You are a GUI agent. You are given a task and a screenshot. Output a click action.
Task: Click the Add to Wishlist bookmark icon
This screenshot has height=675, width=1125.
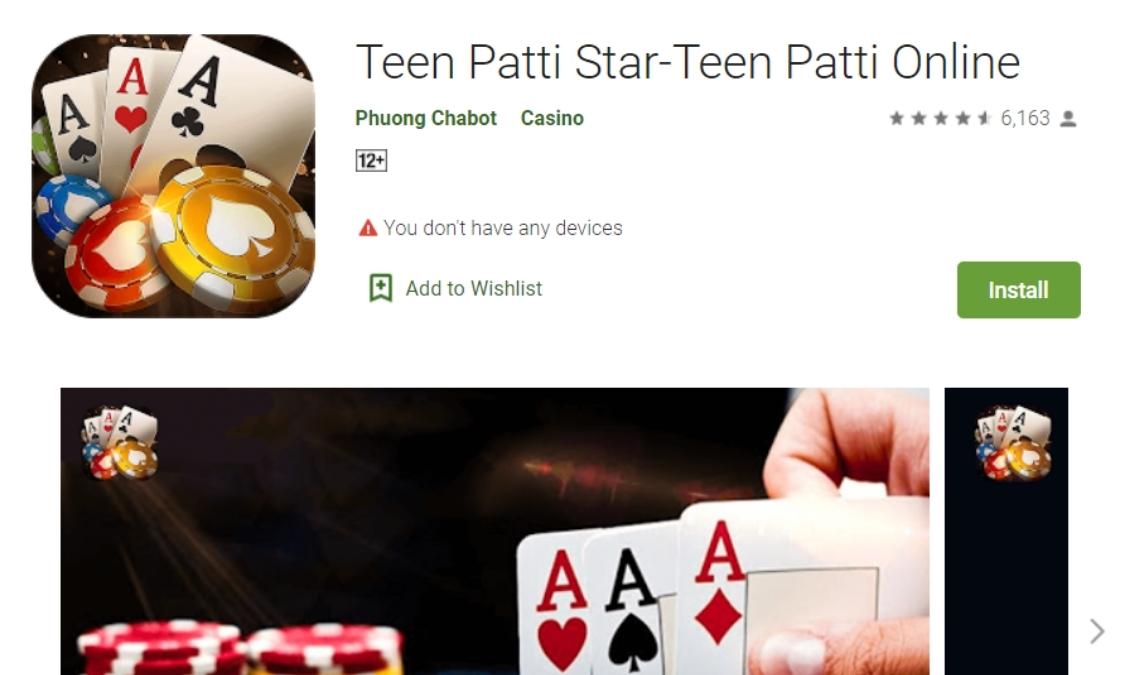pyautogui.click(x=380, y=288)
